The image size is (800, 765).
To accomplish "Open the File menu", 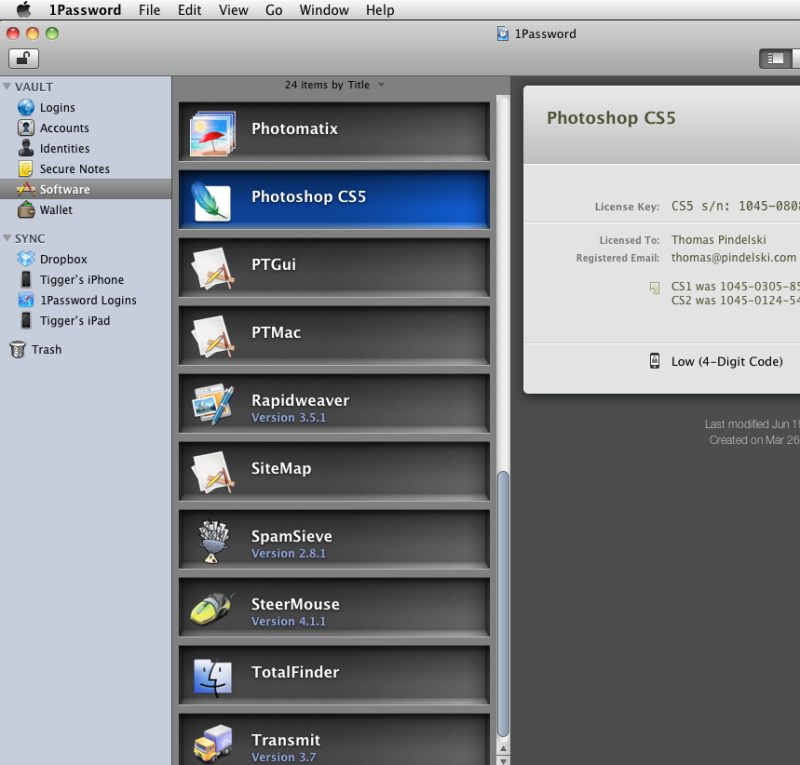I will click(x=149, y=10).
